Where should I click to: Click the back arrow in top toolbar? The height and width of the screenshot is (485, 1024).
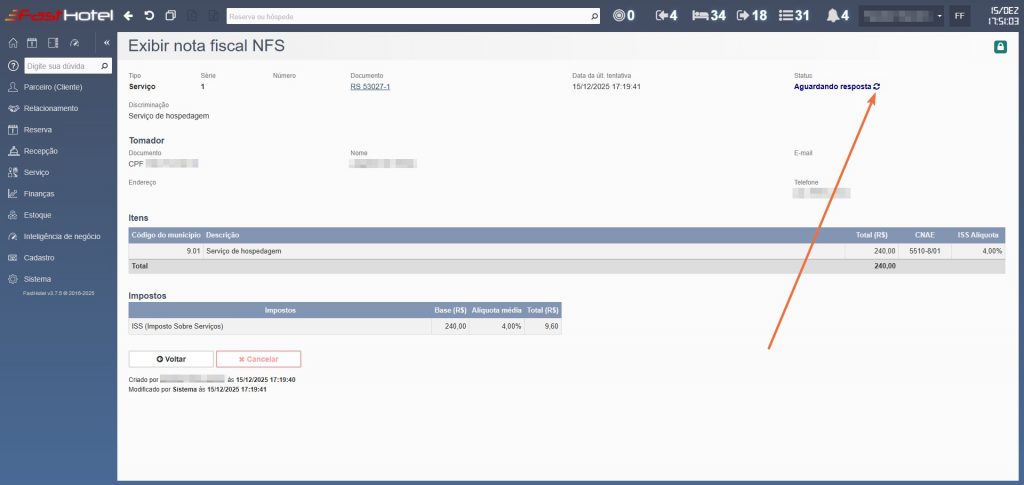(x=128, y=16)
